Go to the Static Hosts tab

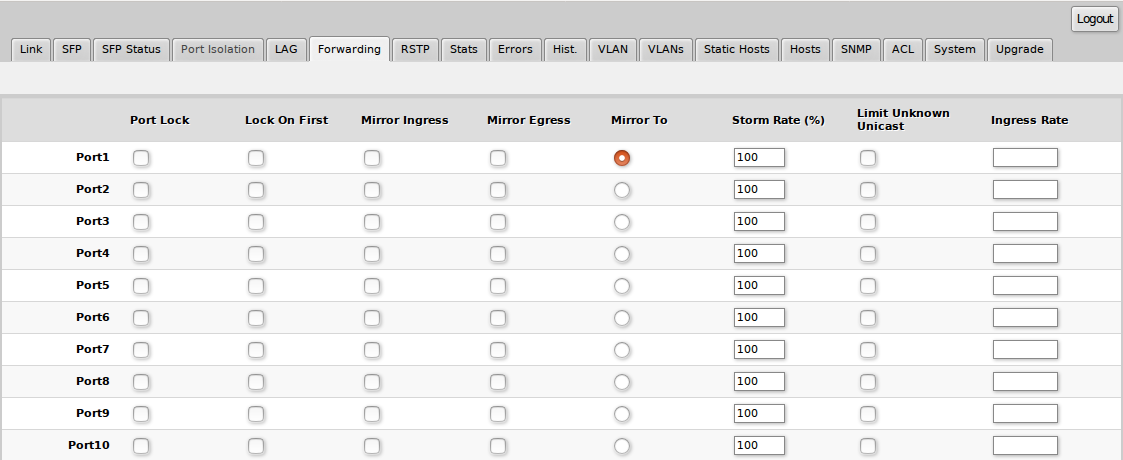(x=737, y=49)
